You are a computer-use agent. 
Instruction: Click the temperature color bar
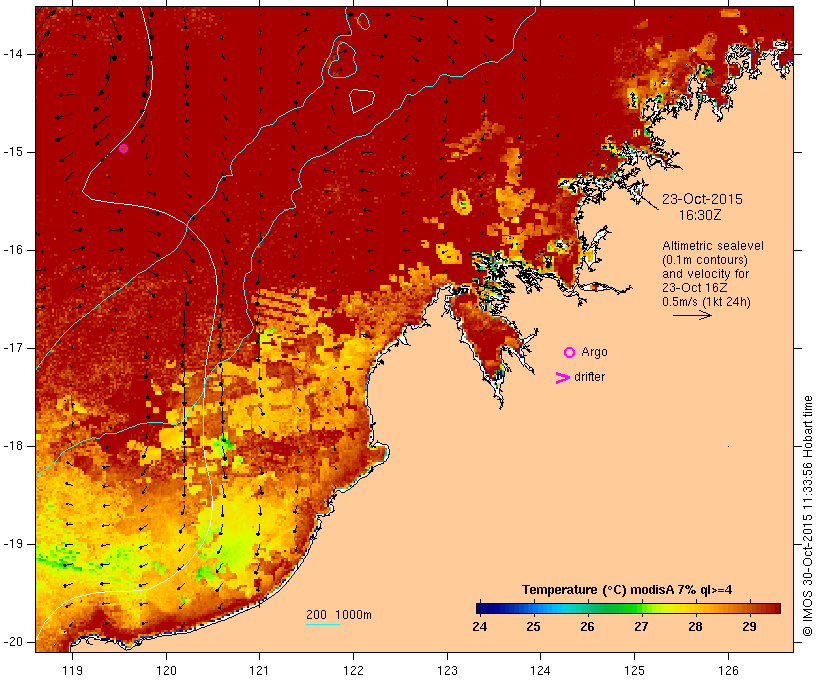click(628, 608)
